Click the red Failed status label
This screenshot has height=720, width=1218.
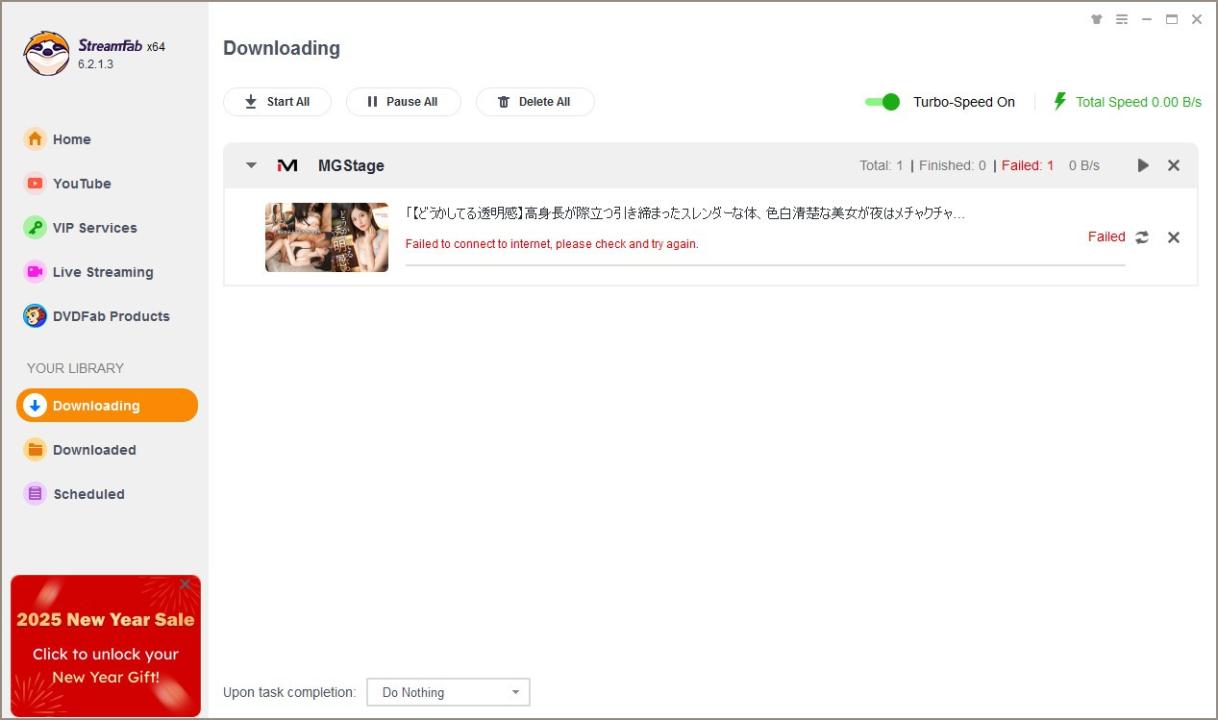pyautogui.click(x=1107, y=237)
